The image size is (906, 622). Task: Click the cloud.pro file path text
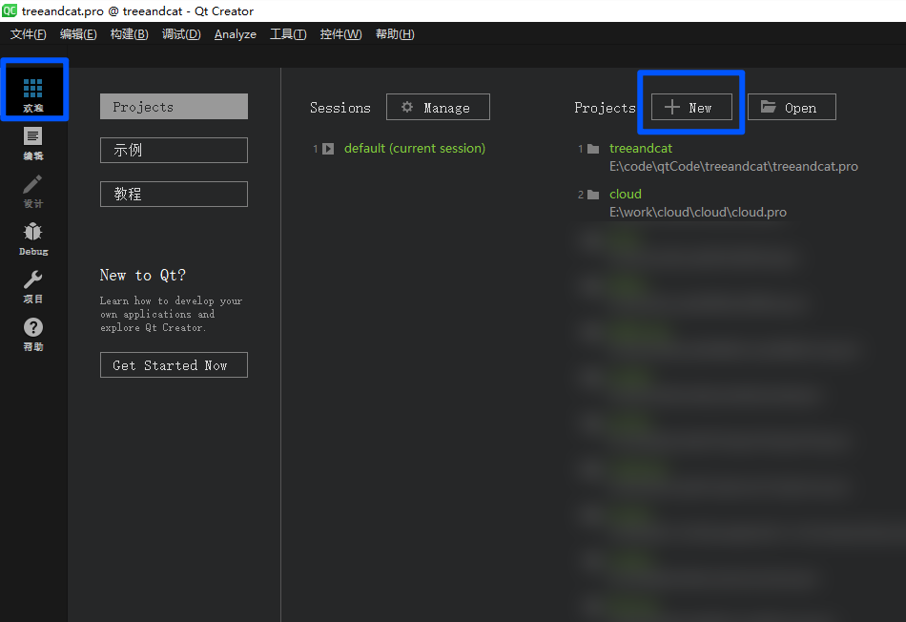[x=697, y=212]
